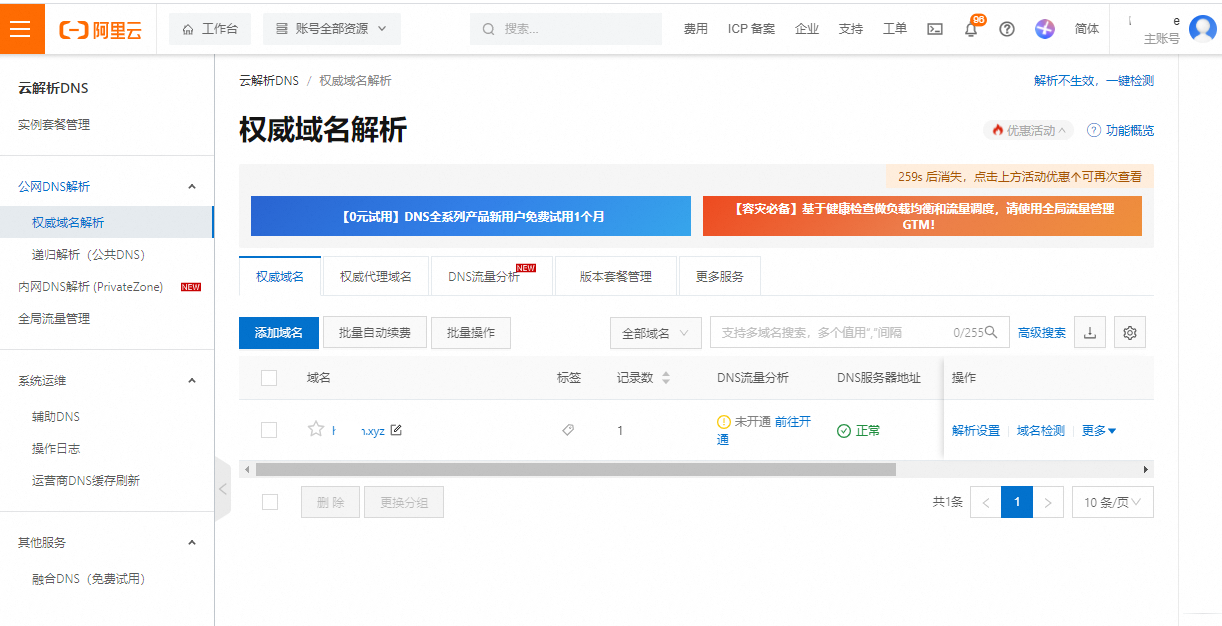Edit the .xyz domain remark pencil icon
The width and height of the screenshot is (1222, 626).
click(x=396, y=430)
